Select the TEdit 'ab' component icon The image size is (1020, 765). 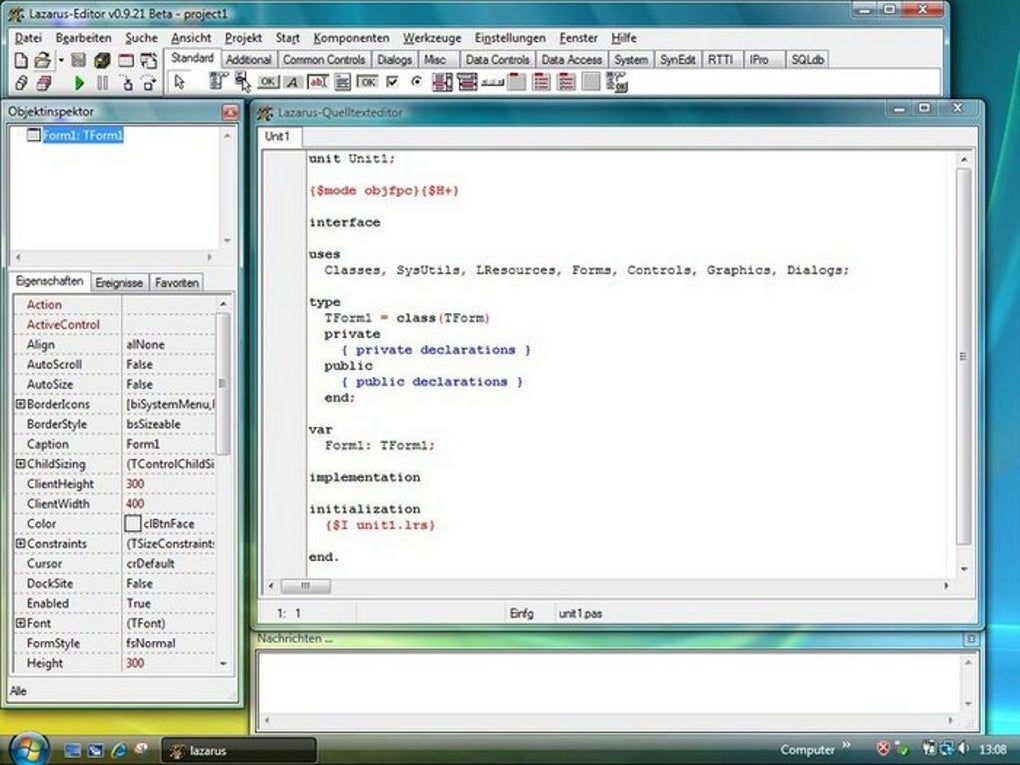(318, 82)
